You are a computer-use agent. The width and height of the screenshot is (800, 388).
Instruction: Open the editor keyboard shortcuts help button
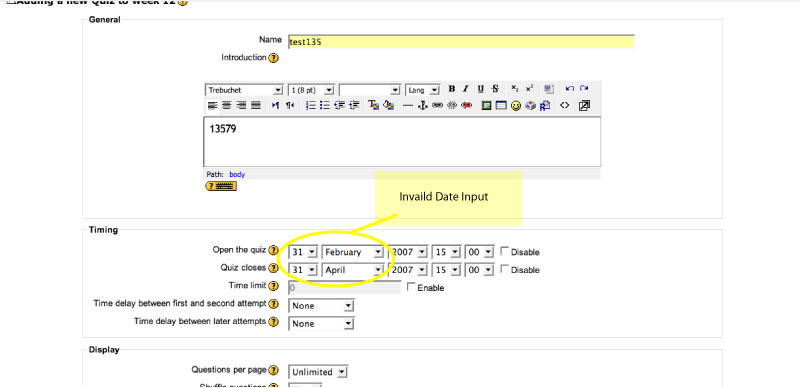[221, 186]
